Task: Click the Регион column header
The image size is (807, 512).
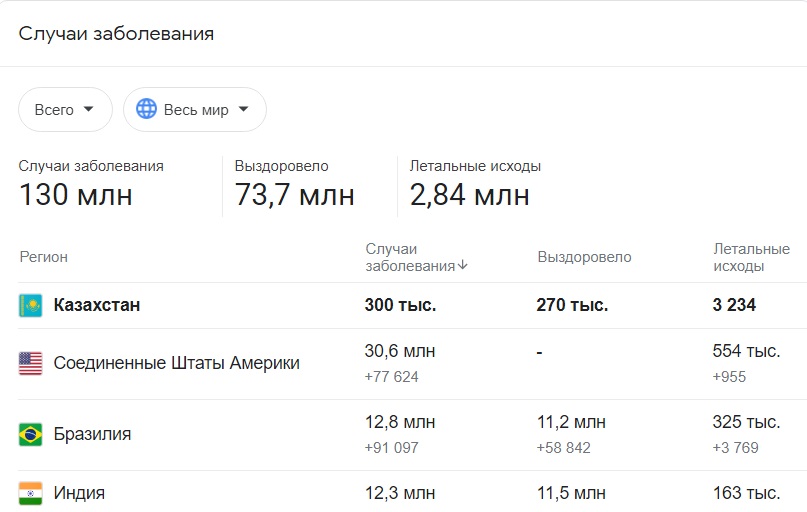Action: coord(44,257)
